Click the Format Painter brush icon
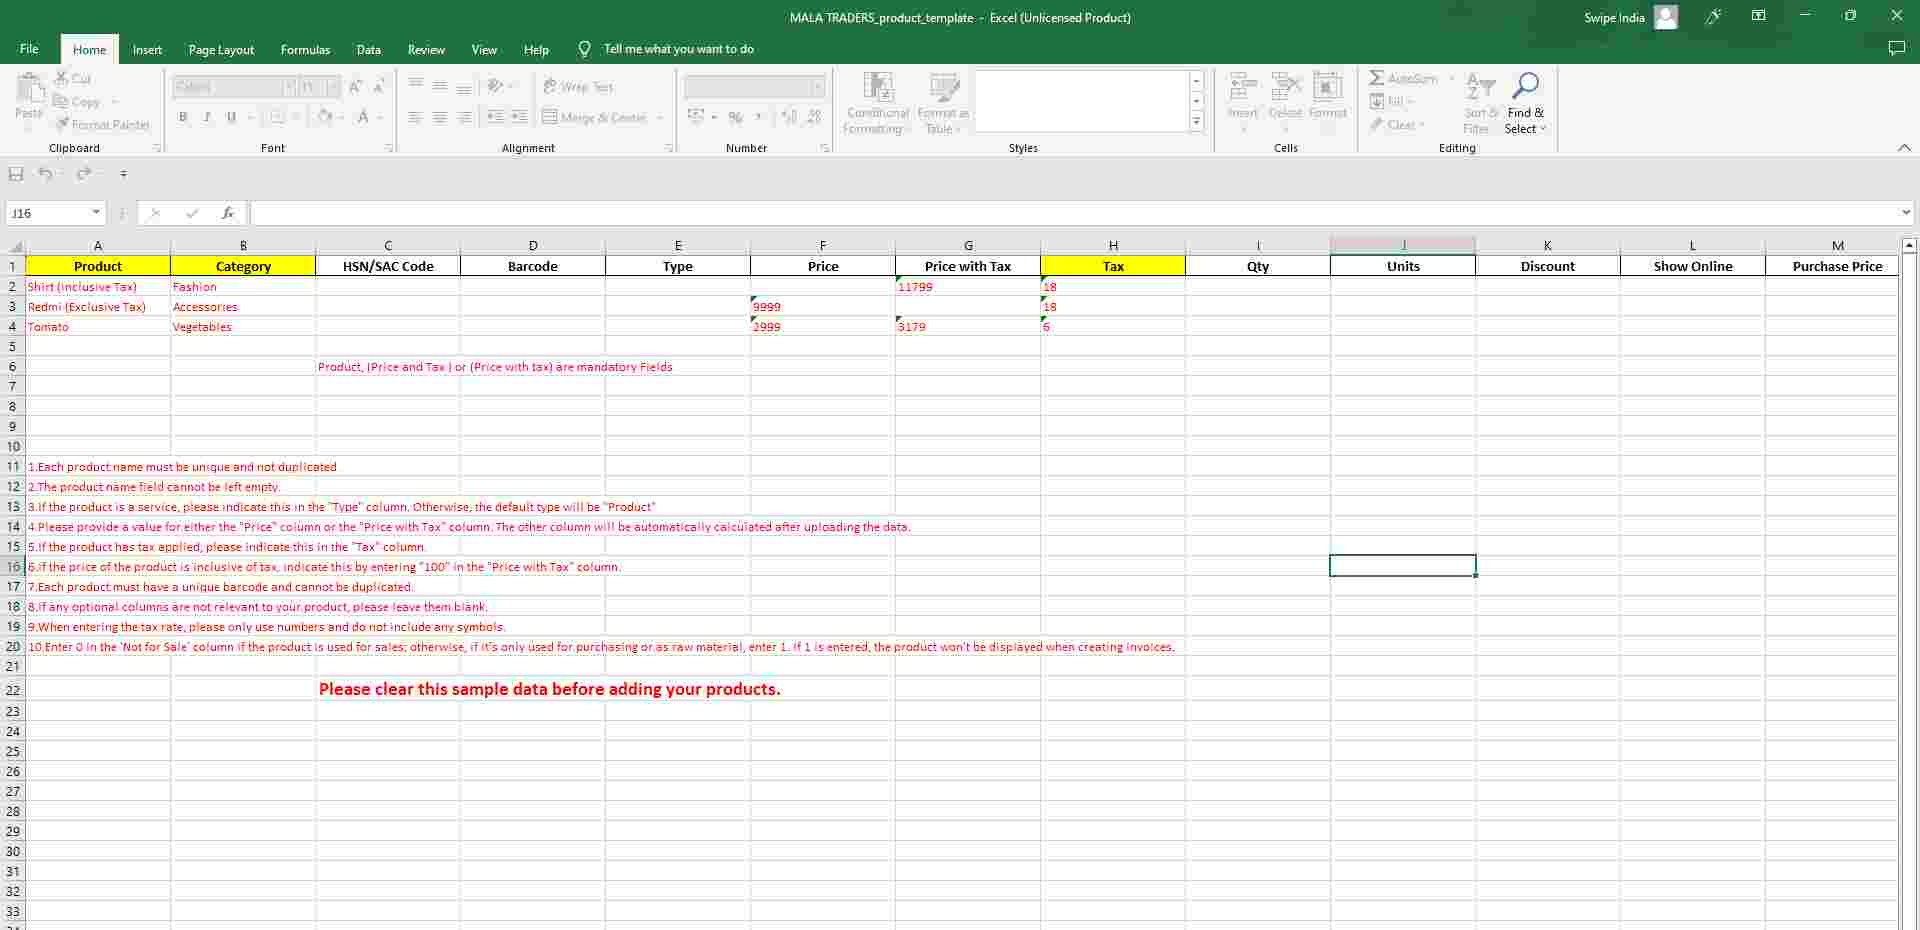Viewport: 1920px width, 930px height. click(62, 124)
